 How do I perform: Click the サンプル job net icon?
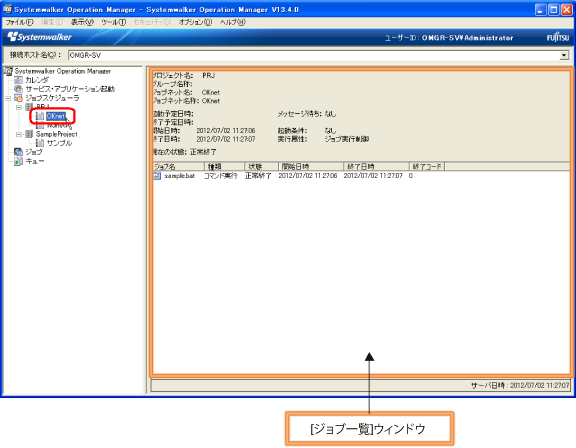point(40,143)
